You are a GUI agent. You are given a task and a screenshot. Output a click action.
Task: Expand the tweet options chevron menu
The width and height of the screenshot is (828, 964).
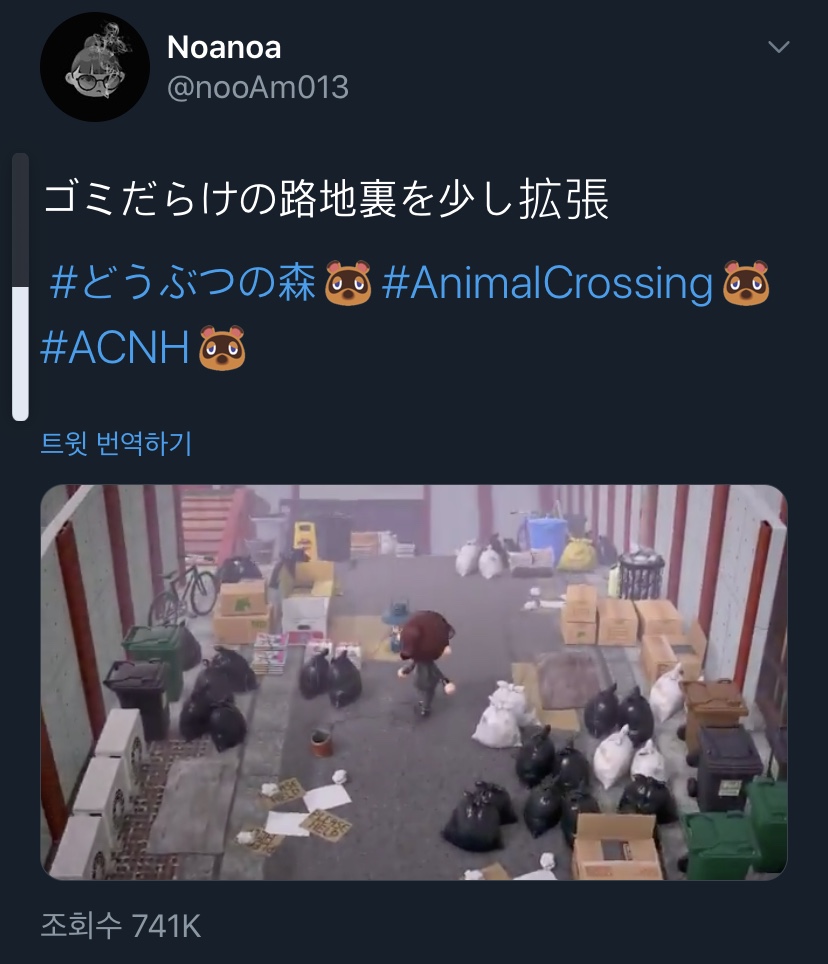779,47
